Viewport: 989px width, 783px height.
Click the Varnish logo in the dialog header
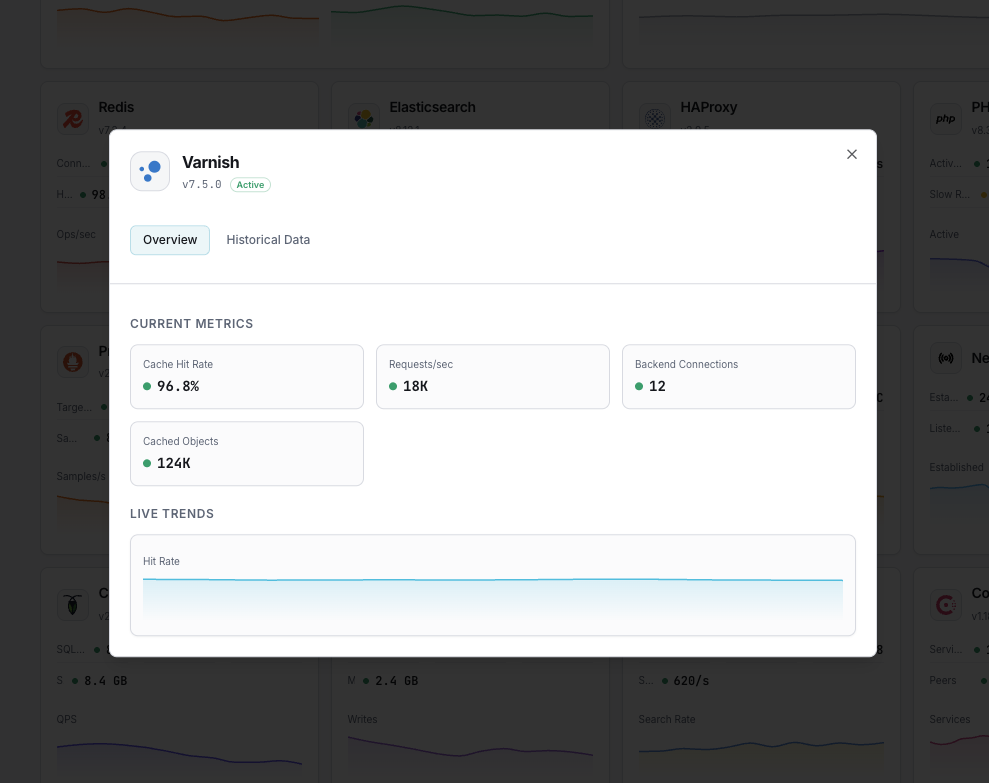coord(150,171)
